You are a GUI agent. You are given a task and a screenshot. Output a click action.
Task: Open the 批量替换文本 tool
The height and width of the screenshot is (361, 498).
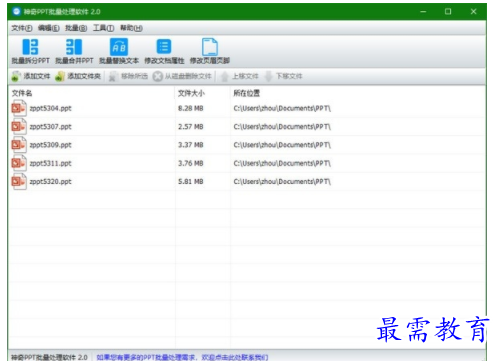coord(119,51)
